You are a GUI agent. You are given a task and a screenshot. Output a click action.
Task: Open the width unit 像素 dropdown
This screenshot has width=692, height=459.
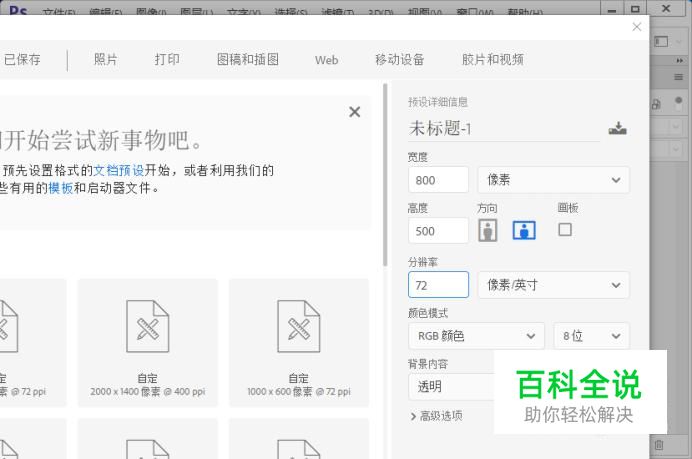click(x=553, y=180)
